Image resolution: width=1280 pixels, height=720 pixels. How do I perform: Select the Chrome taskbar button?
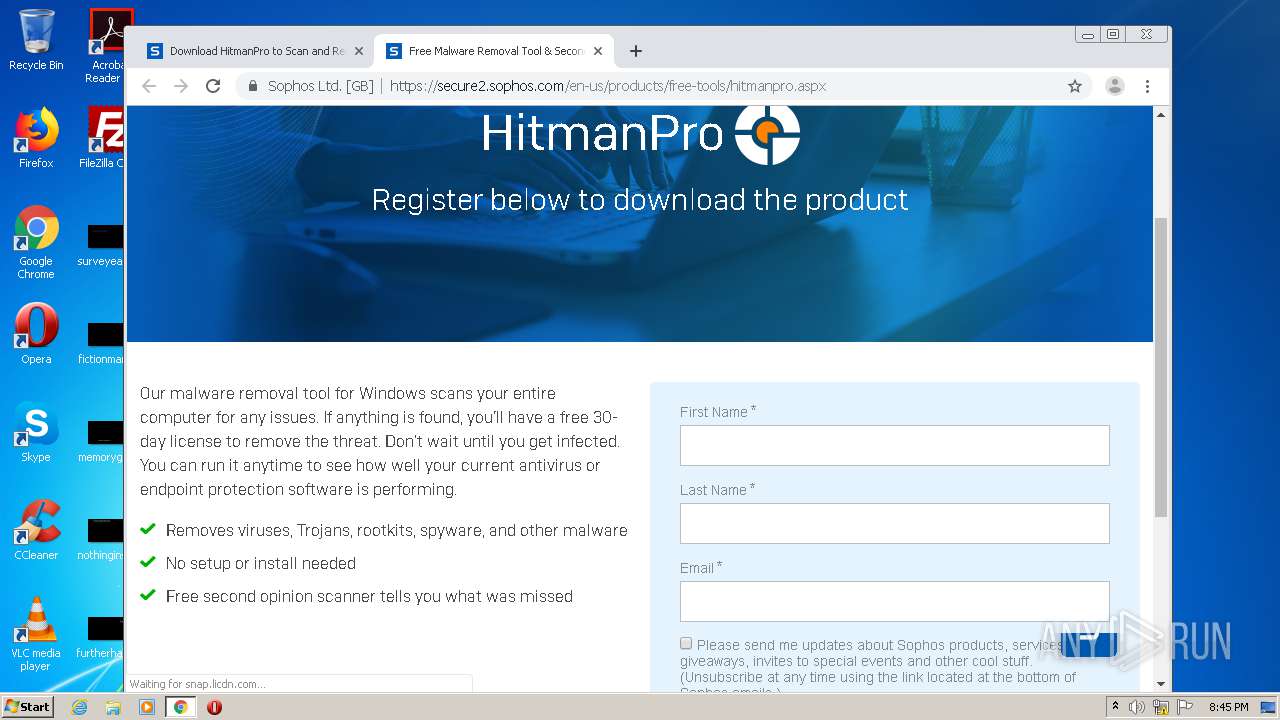pyautogui.click(x=180, y=707)
